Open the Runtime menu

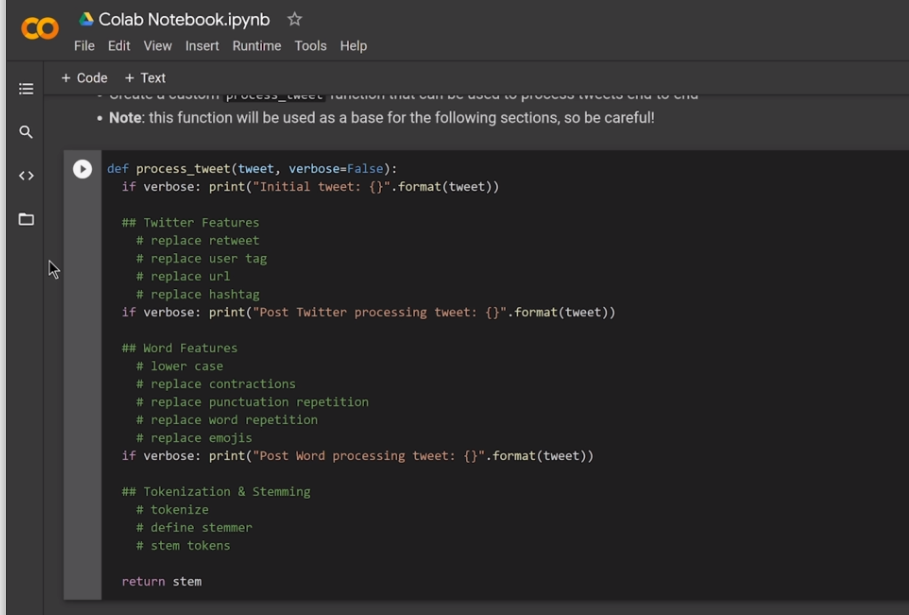(x=257, y=46)
